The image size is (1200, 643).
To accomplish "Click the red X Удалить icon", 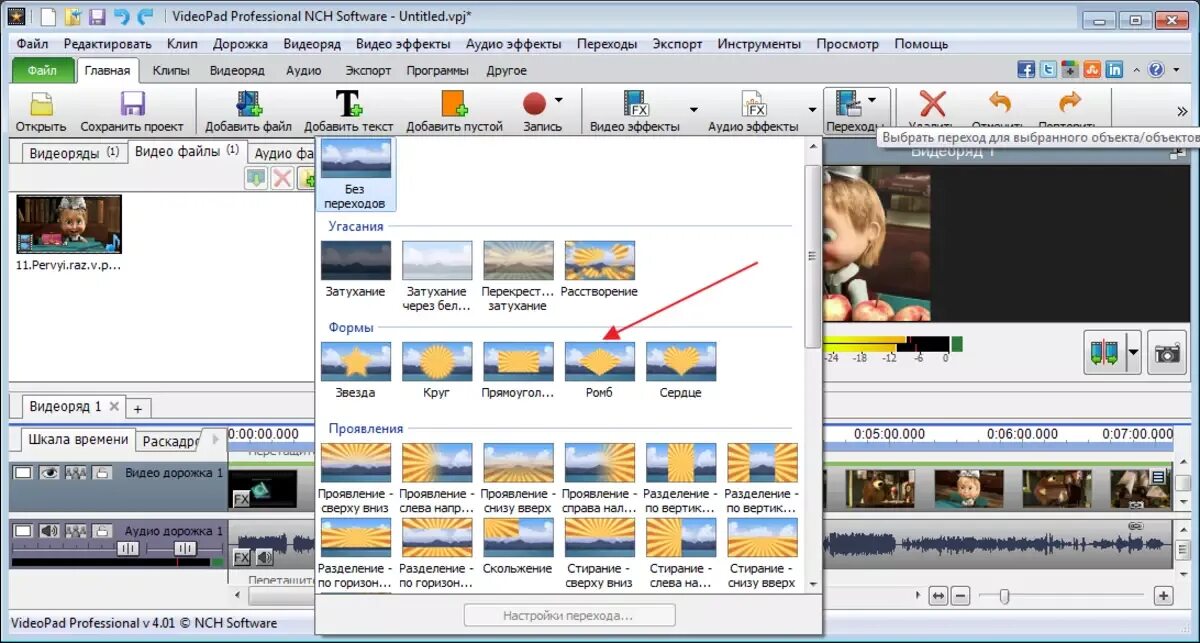I will coord(933,104).
